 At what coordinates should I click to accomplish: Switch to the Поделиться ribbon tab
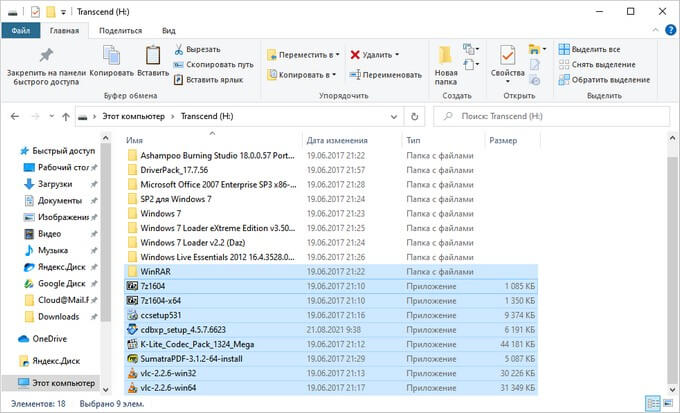[120, 30]
